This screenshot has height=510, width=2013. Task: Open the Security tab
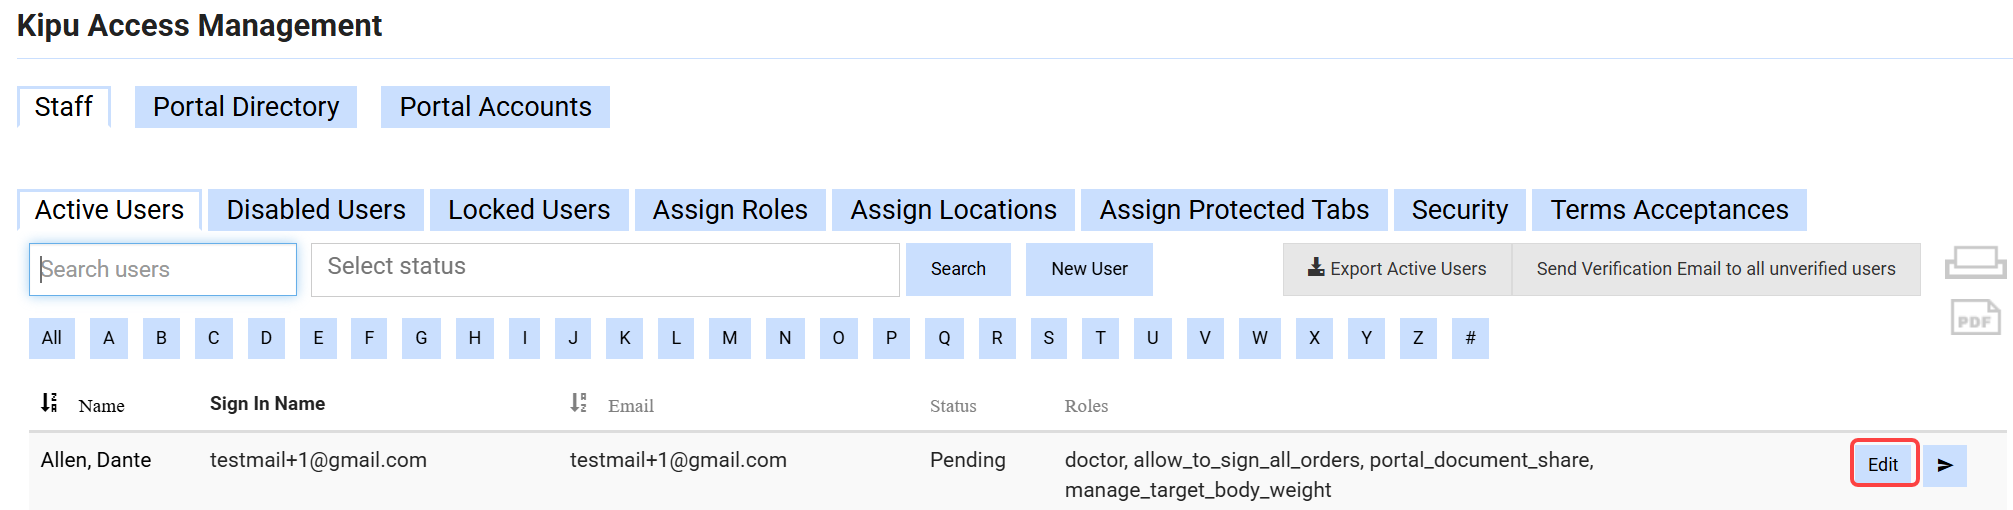click(x=1459, y=210)
